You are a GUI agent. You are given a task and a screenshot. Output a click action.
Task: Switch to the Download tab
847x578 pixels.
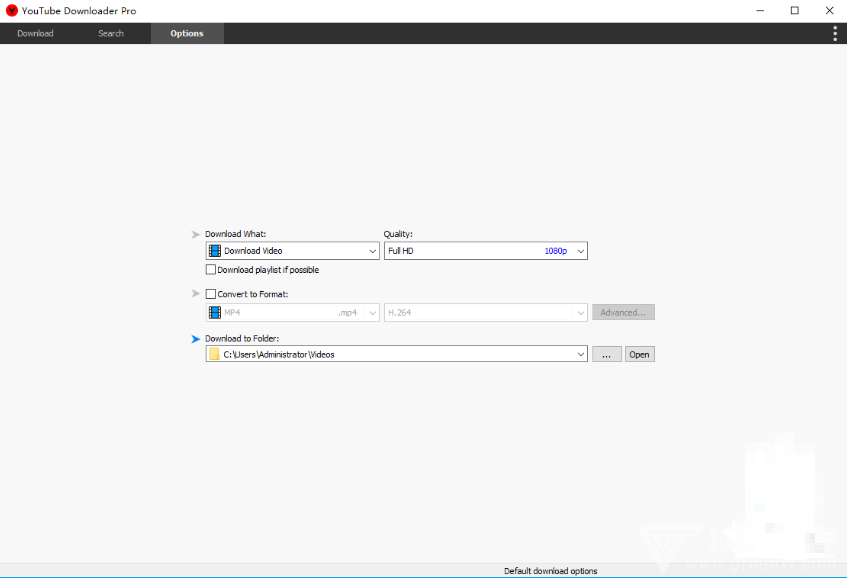[x=35, y=33]
